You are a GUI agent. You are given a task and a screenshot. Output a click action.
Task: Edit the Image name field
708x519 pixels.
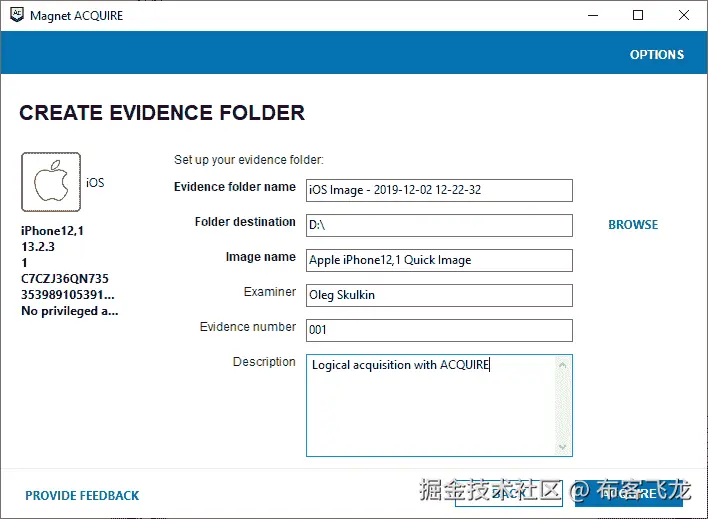tap(439, 261)
